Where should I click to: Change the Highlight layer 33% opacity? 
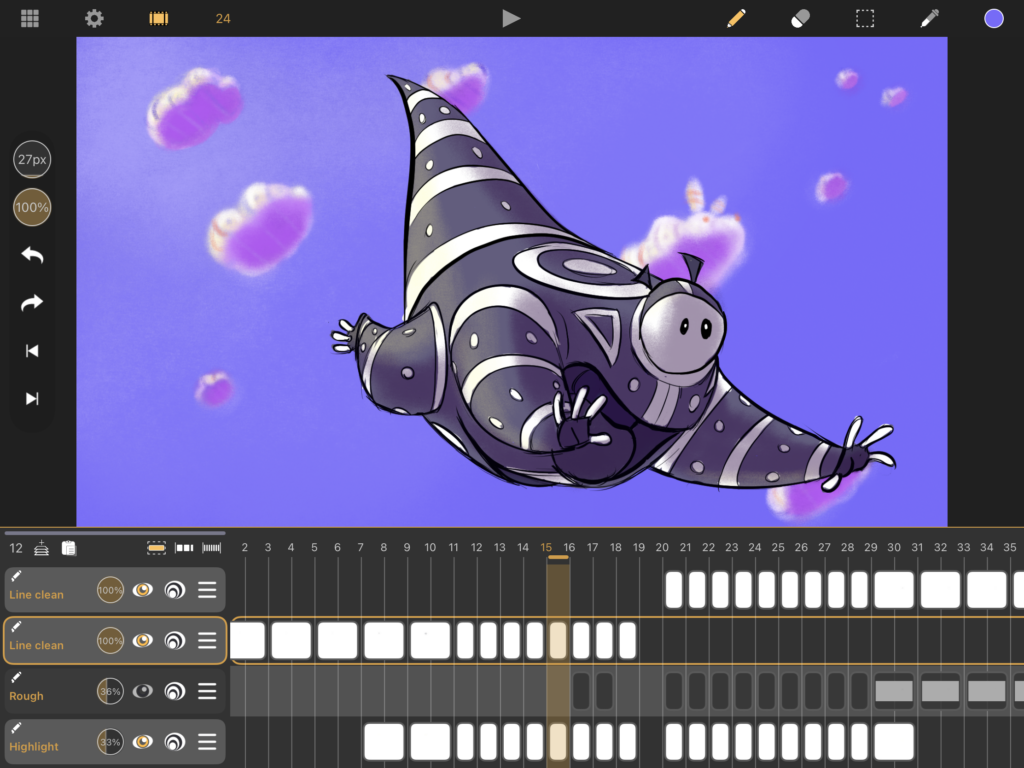(110, 742)
